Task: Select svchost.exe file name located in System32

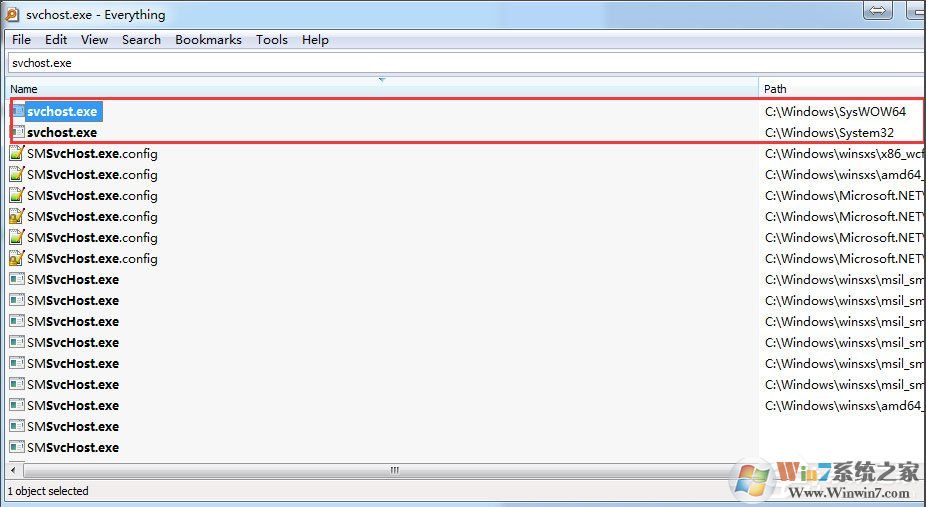Action: [62, 133]
